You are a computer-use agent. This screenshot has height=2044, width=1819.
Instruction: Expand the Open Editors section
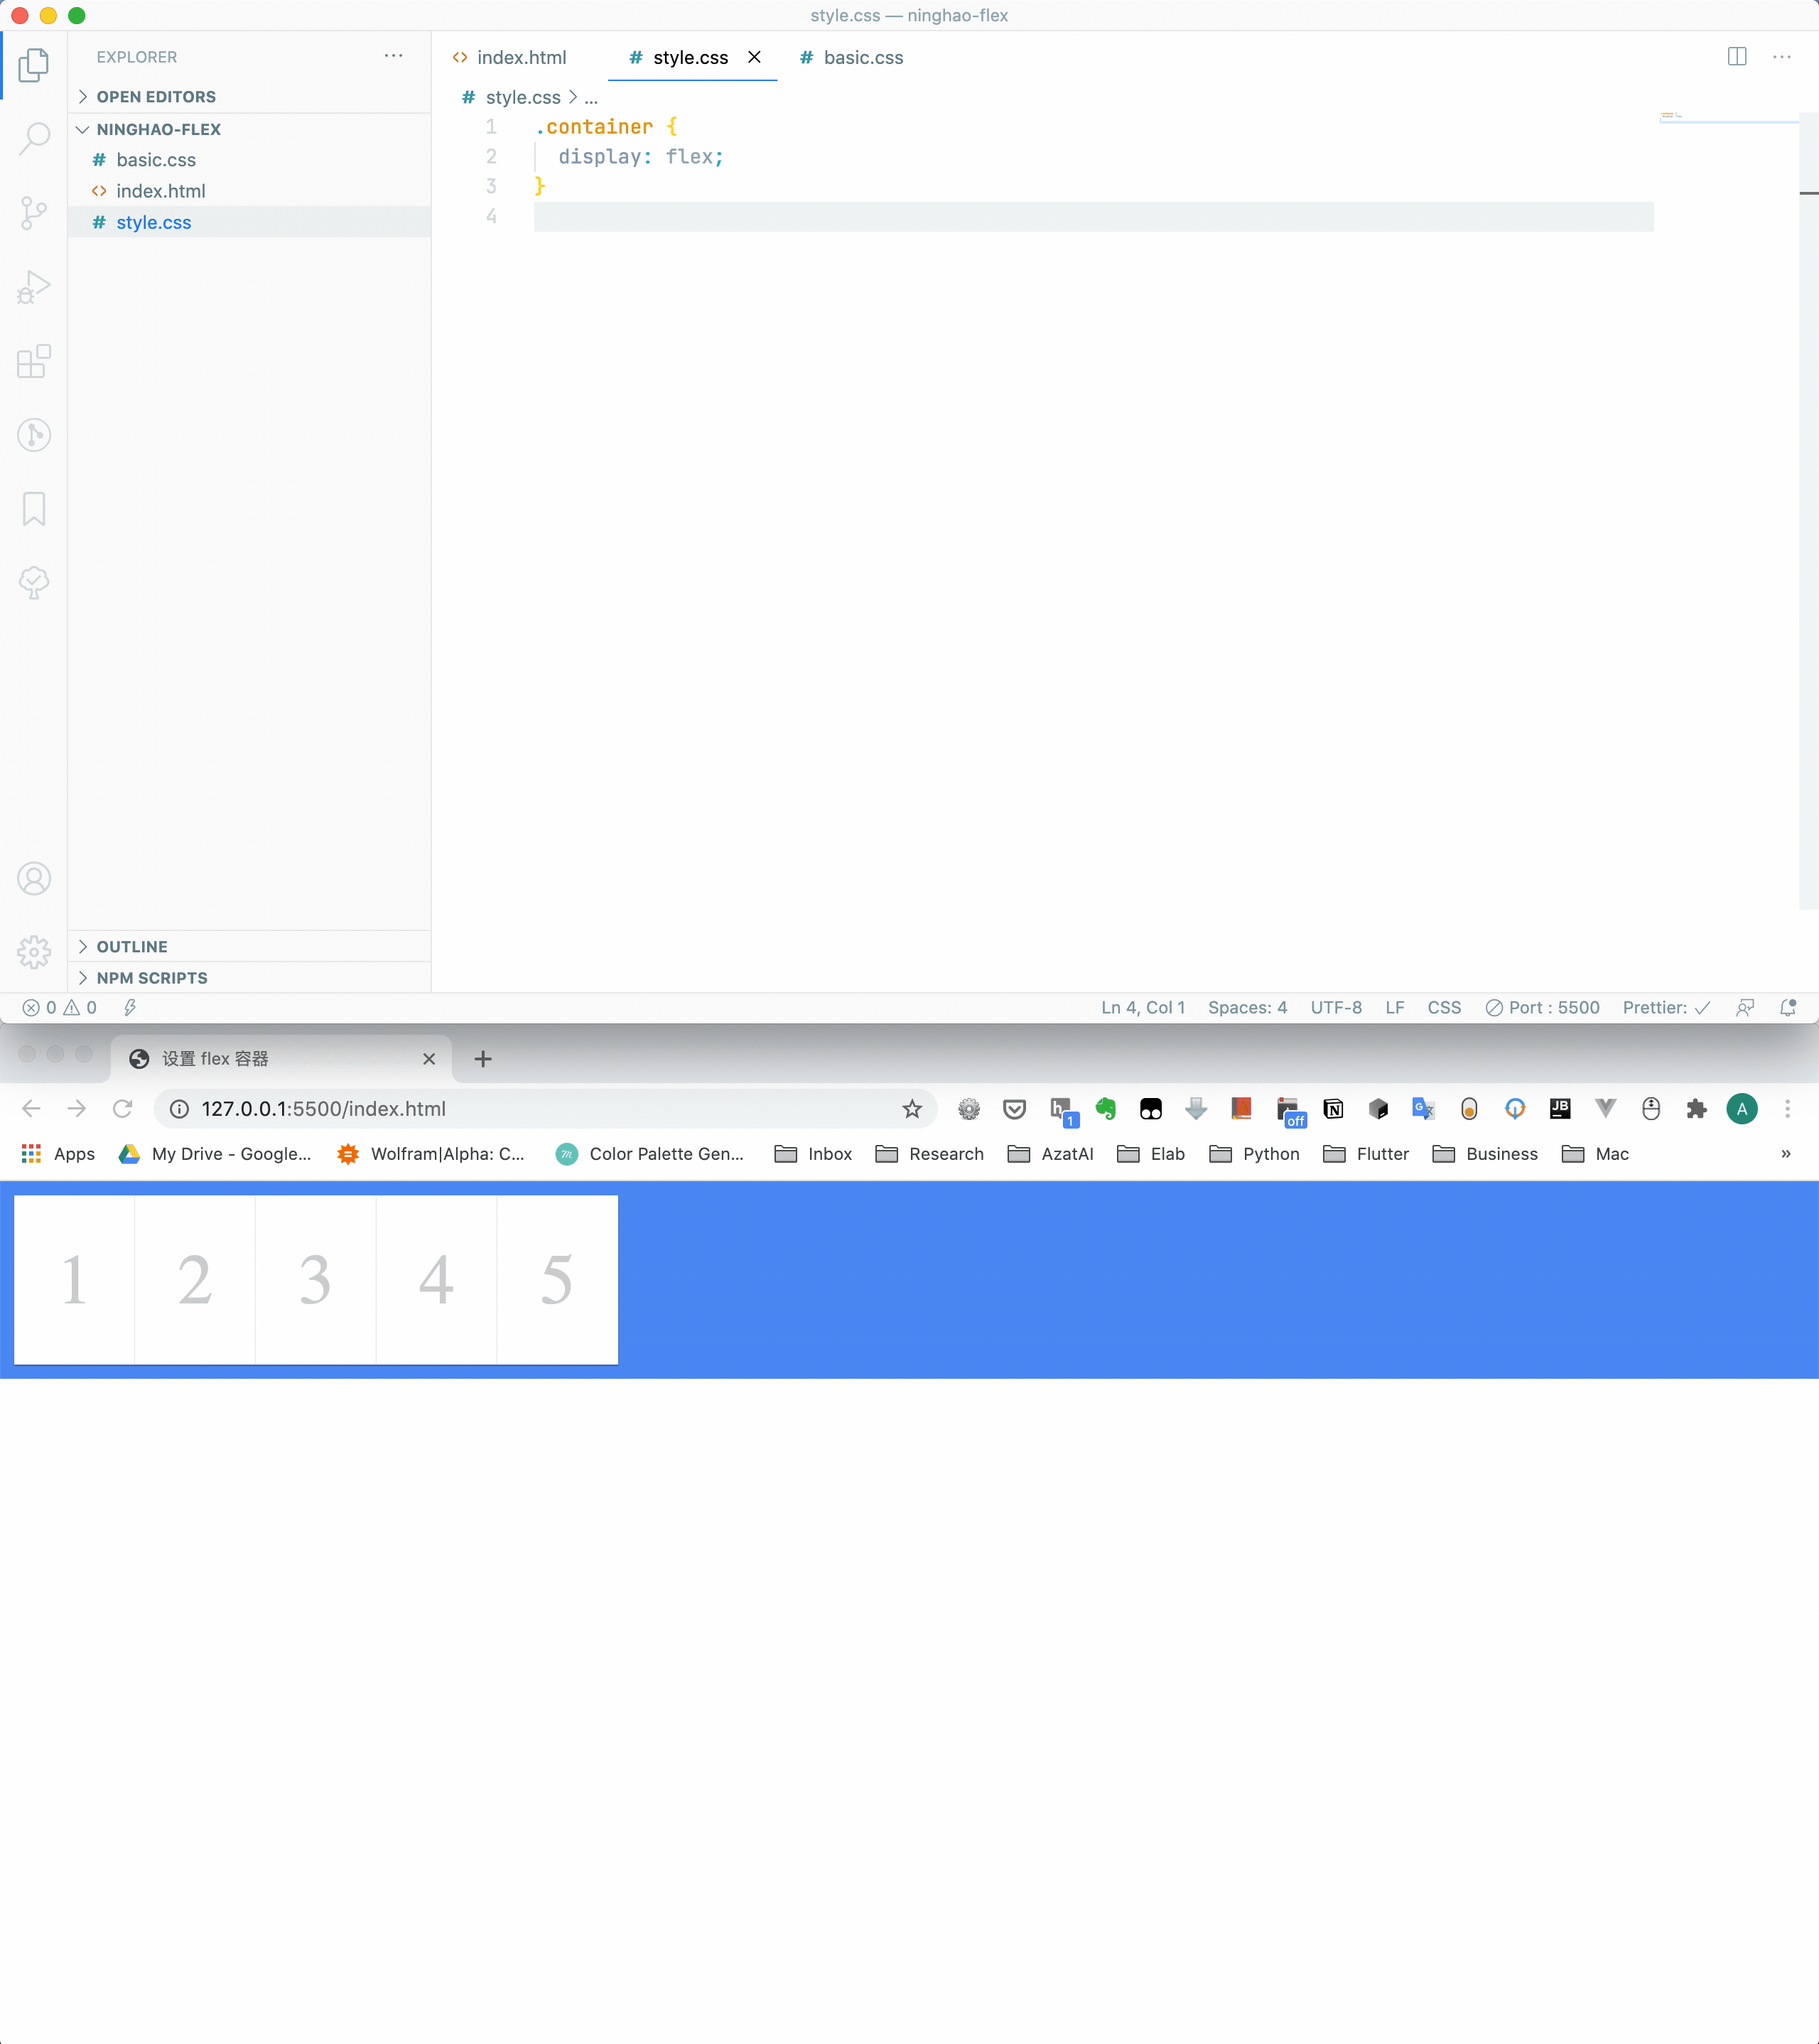click(155, 97)
